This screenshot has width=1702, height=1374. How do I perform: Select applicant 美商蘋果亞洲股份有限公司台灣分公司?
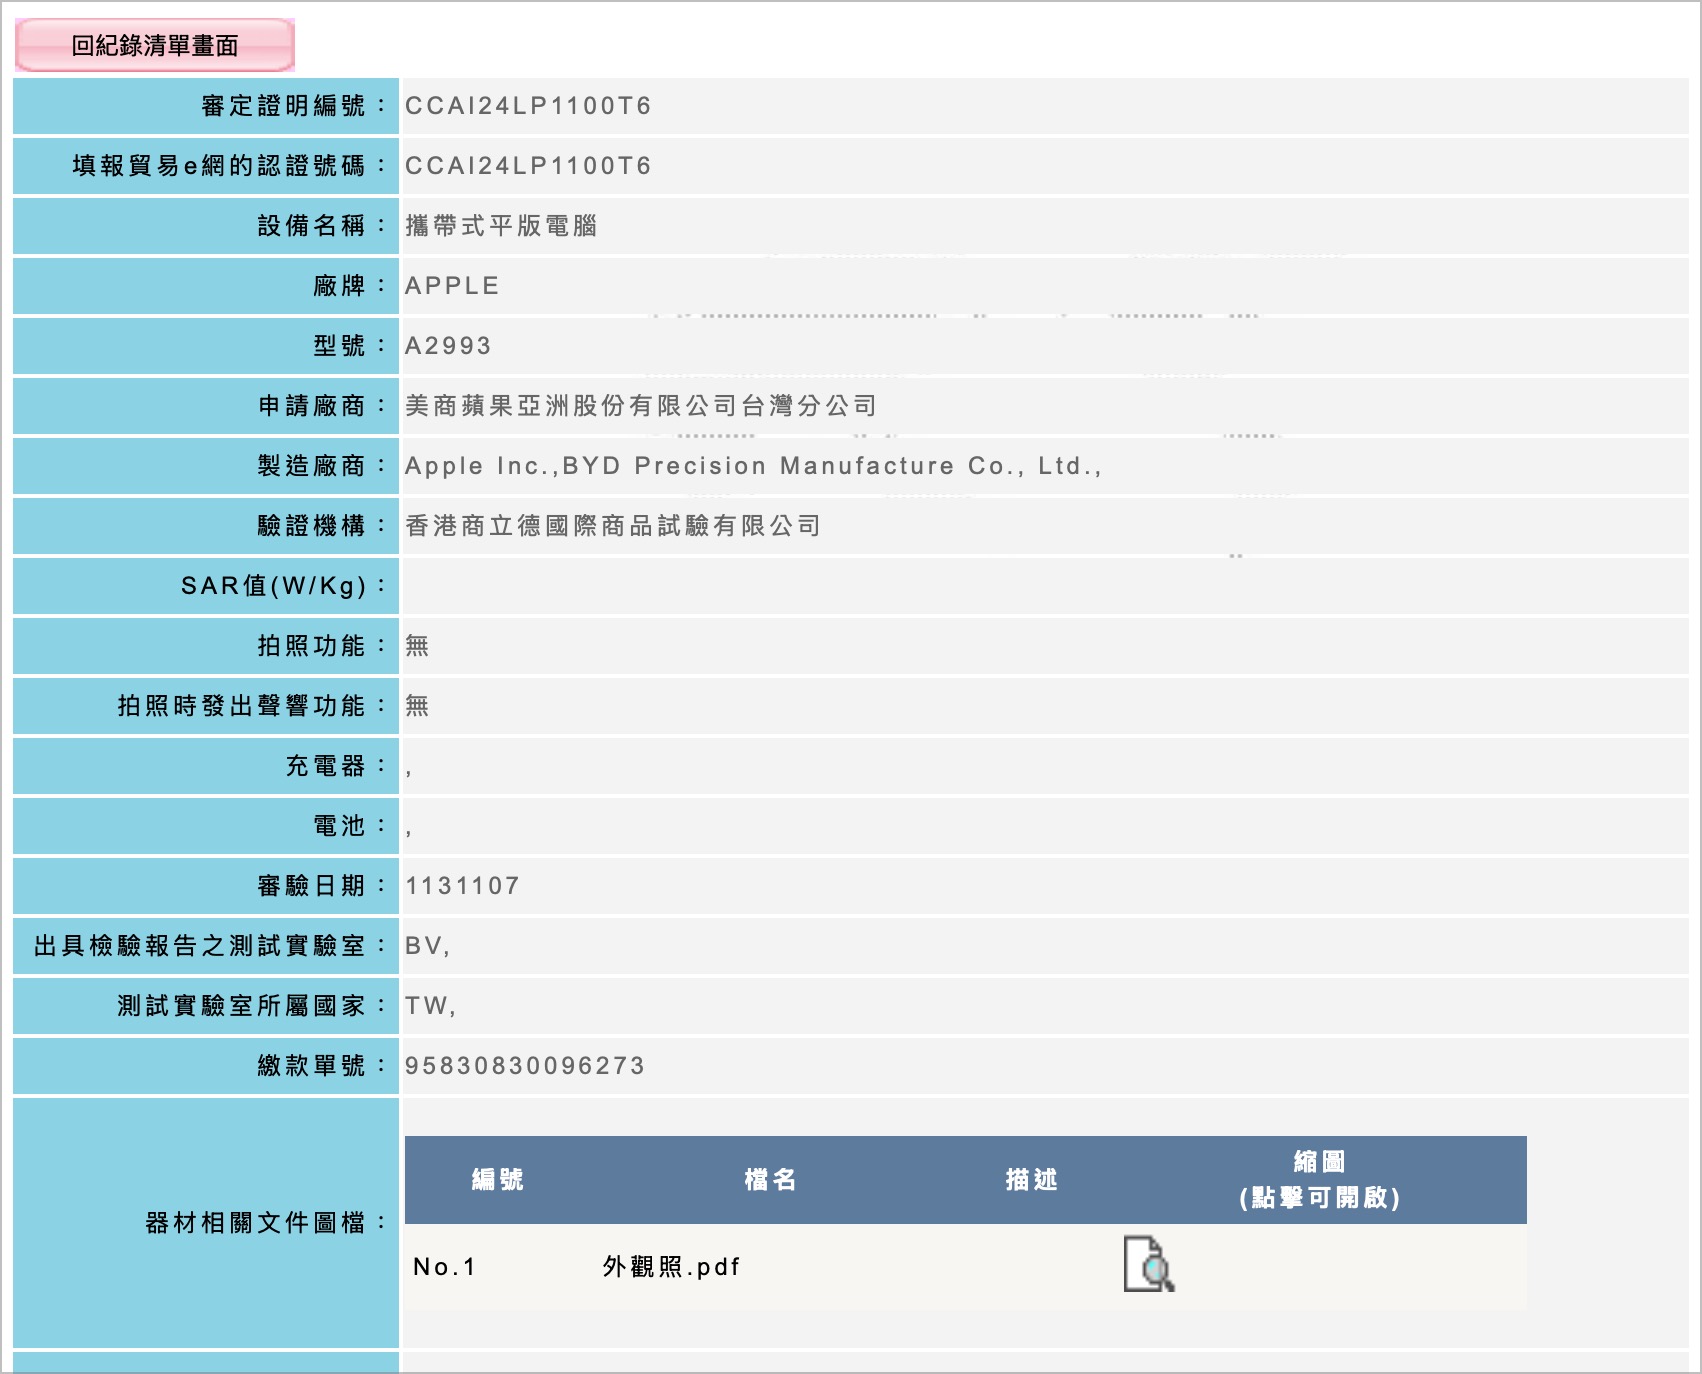coord(641,406)
